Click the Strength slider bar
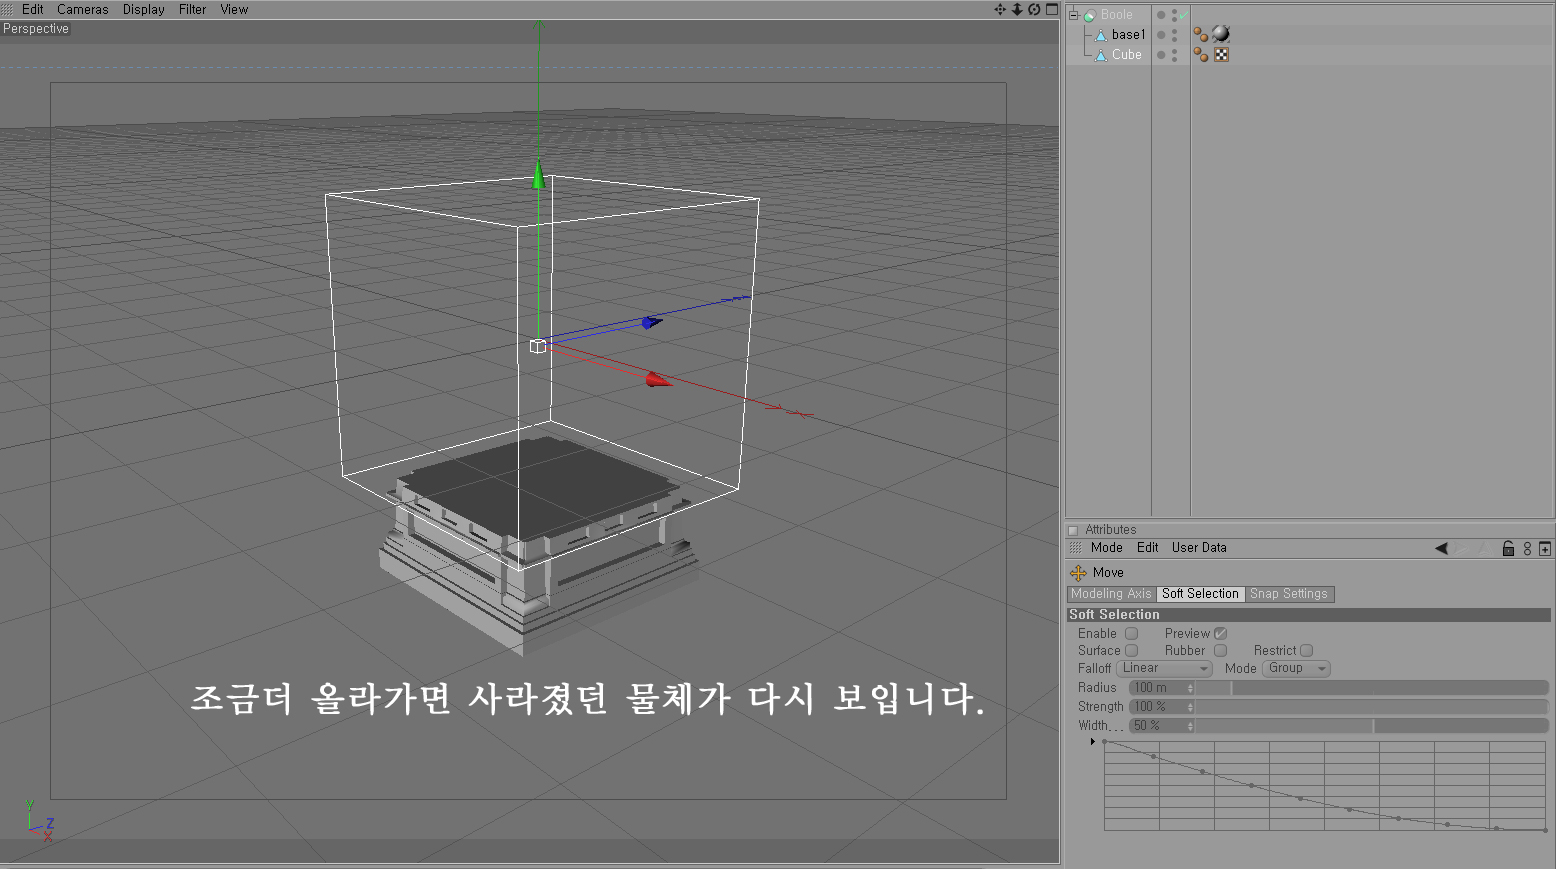 (x=1372, y=707)
